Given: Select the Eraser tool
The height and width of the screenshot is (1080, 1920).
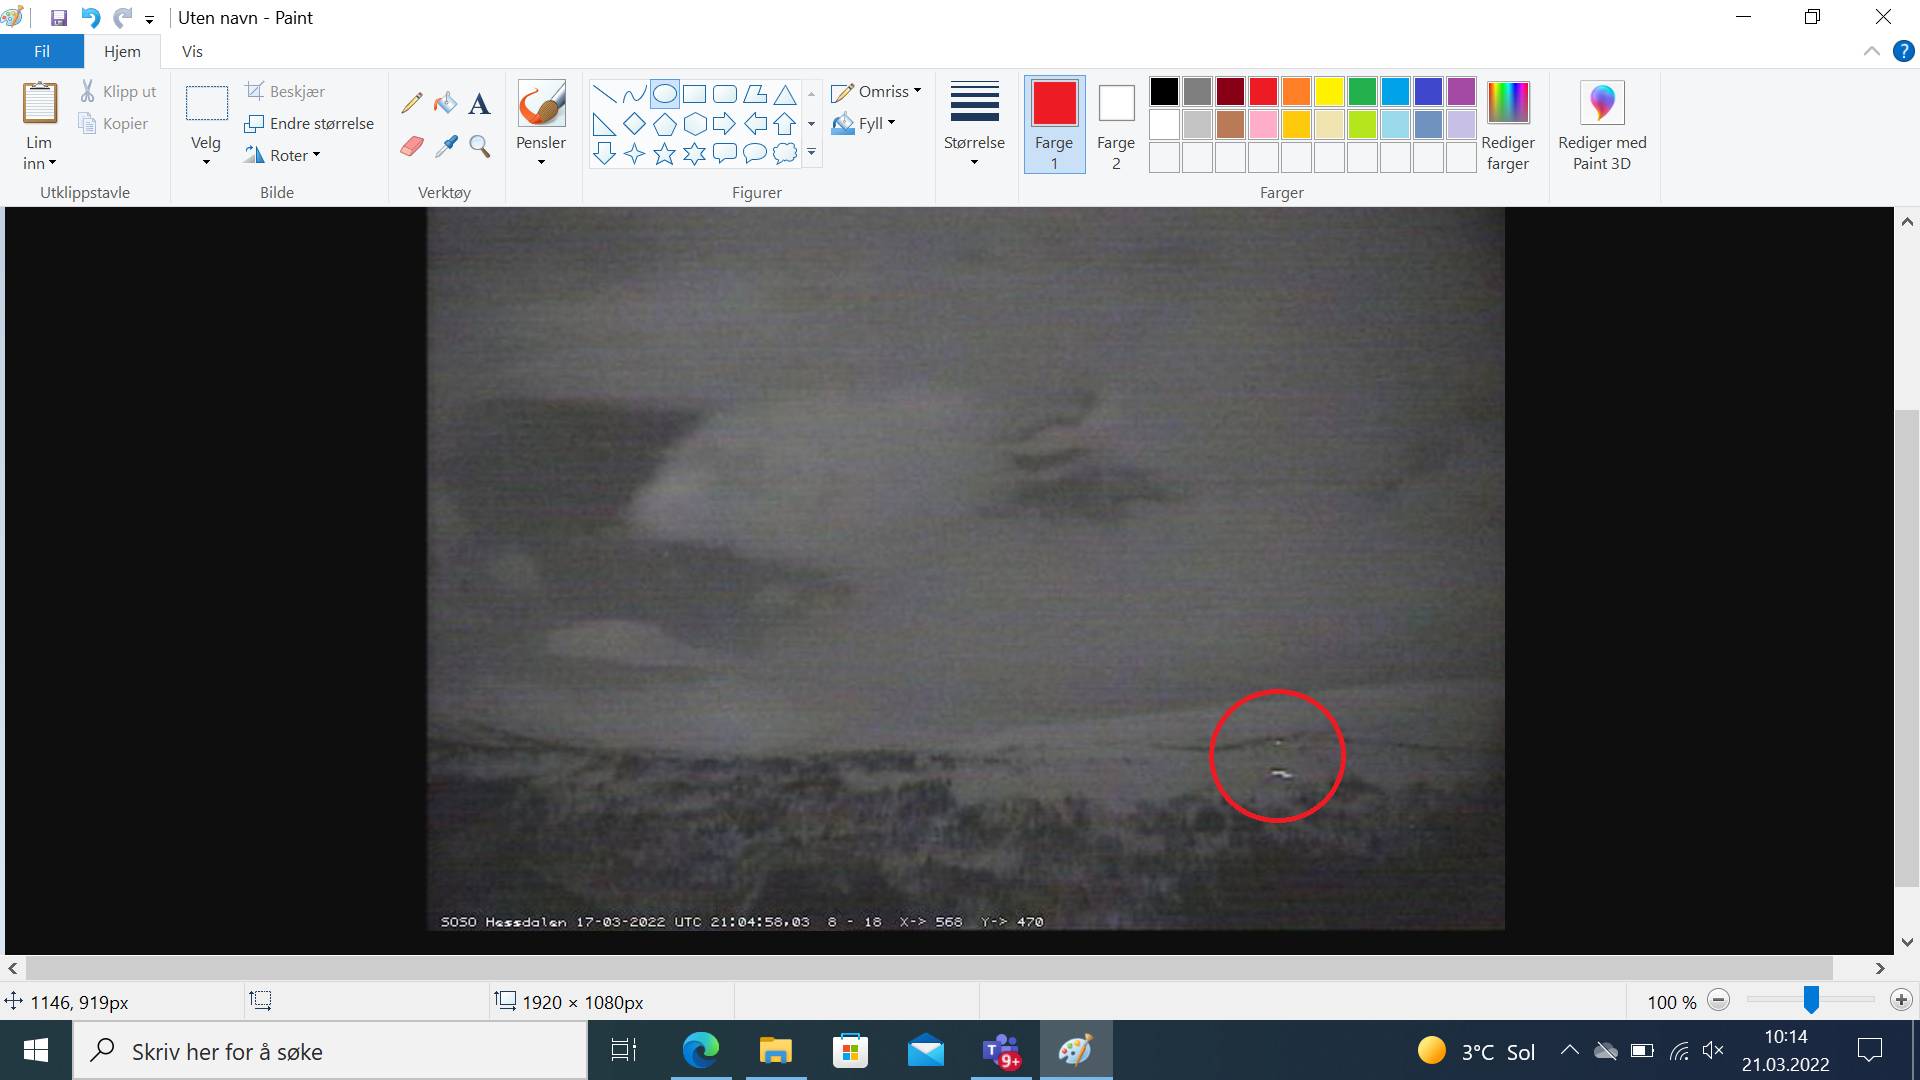Looking at the screenshot, I should pos(411,146).
